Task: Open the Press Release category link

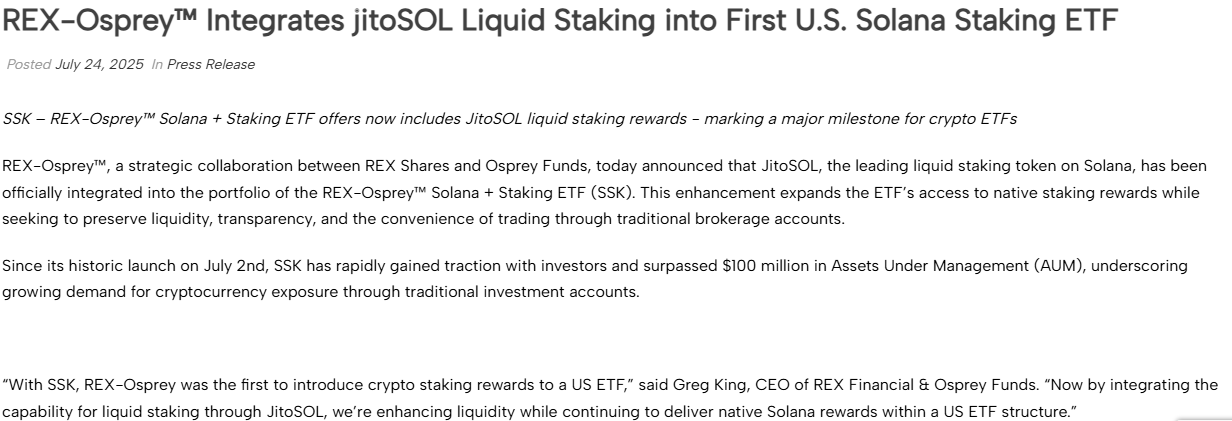Action: 211,65
